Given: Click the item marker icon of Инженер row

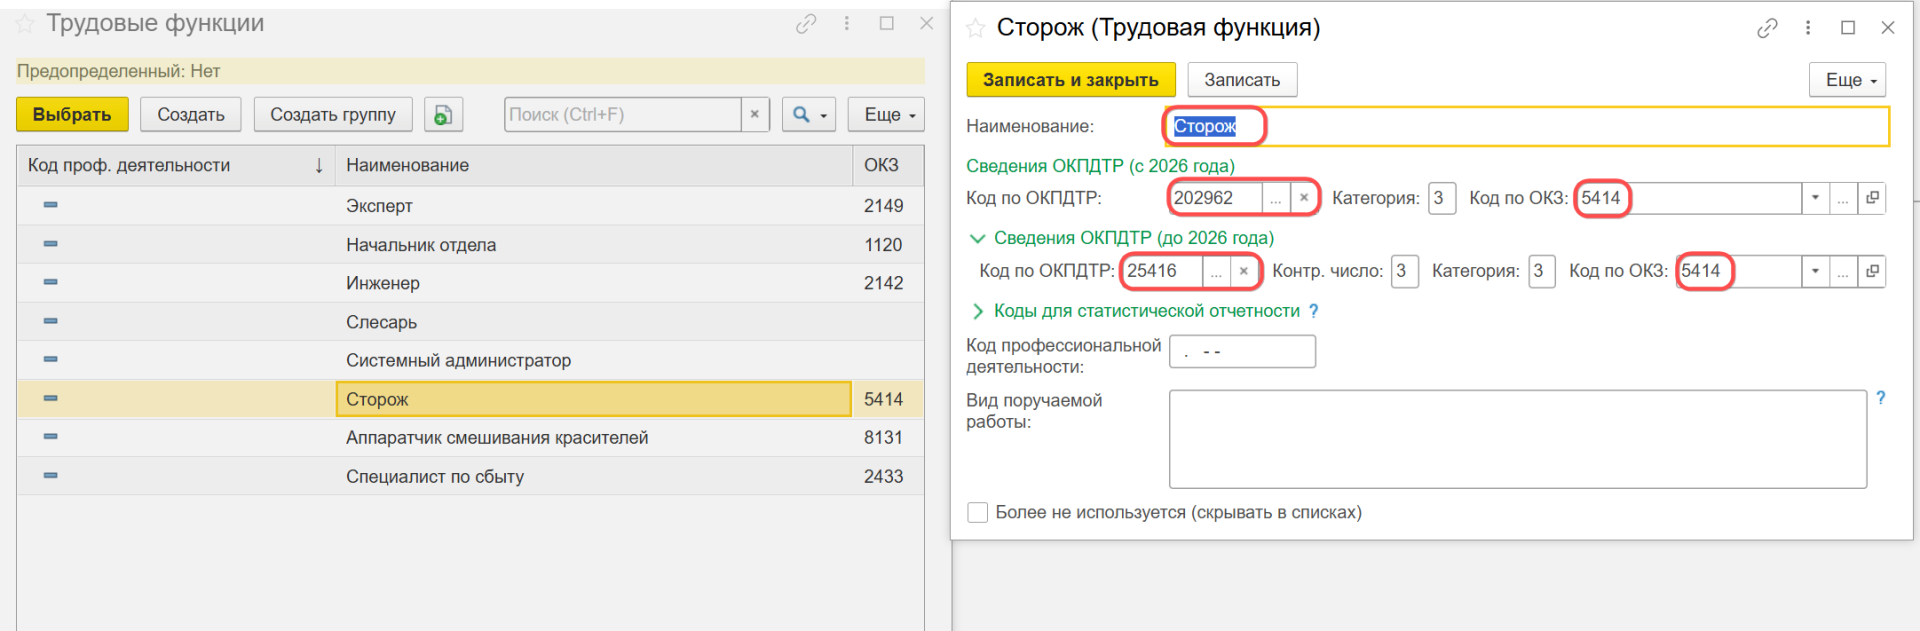Looking at the screenshot, I should [x=51, y=282].
